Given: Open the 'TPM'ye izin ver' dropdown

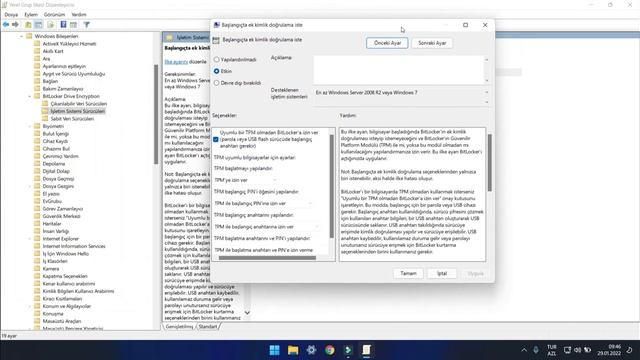Looking at the screenshot, I should (245, 180).
